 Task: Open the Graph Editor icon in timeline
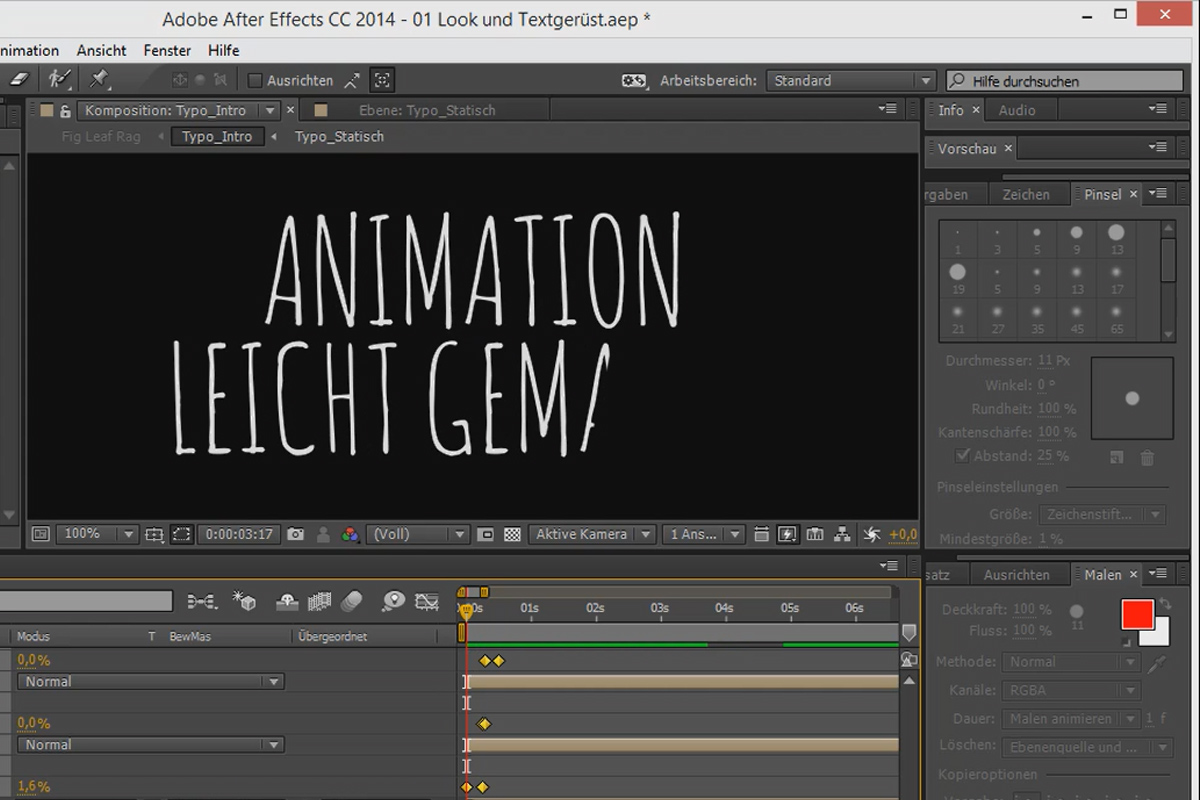(x=427, y=601)
